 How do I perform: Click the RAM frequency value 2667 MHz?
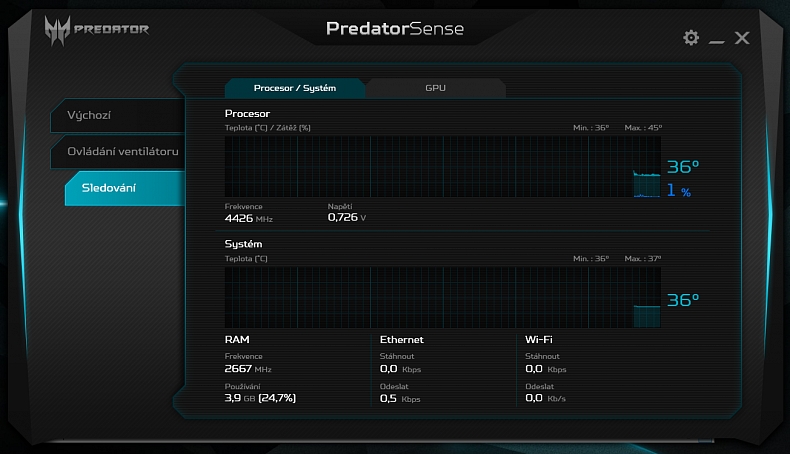pyautogui.click(x=248, y=369)
